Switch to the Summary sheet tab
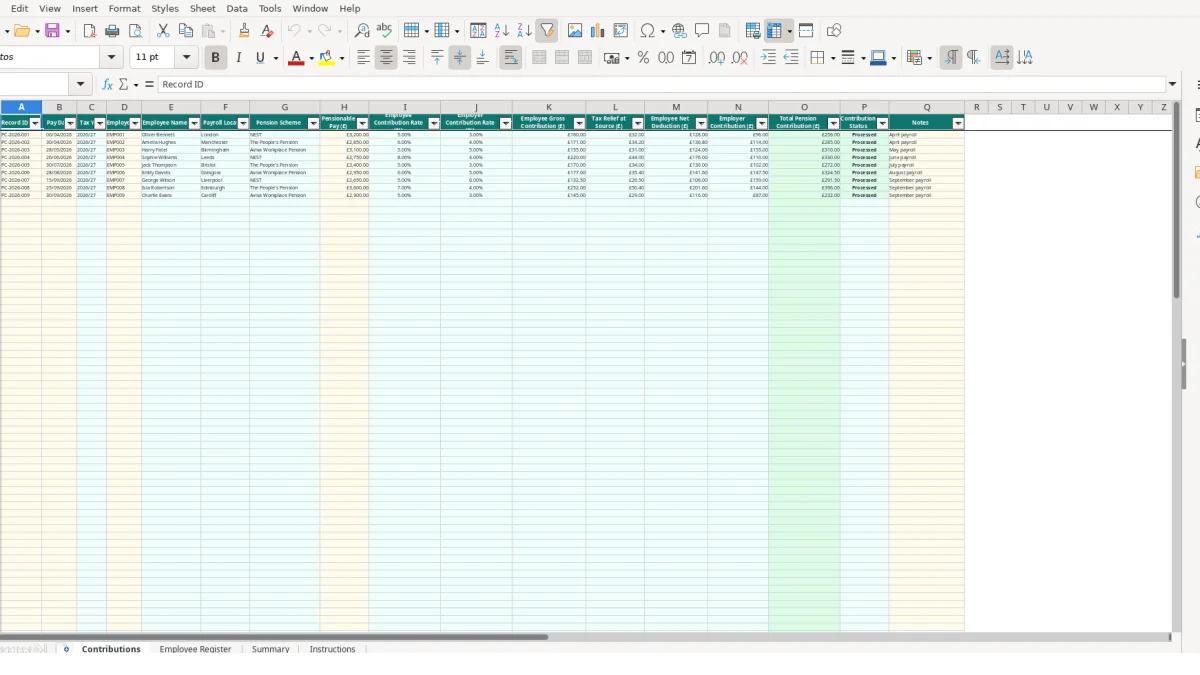1200x675 pixels. pyautogui.click(x=271, y=649)
